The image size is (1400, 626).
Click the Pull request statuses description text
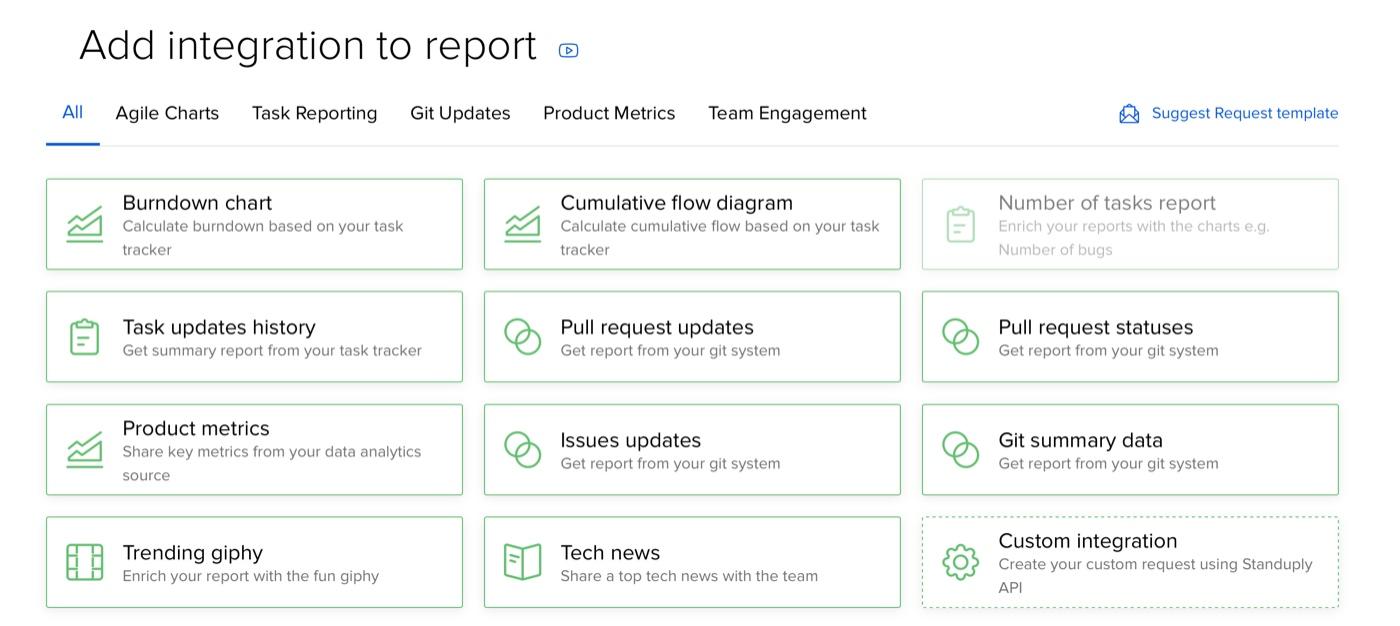1108,351
